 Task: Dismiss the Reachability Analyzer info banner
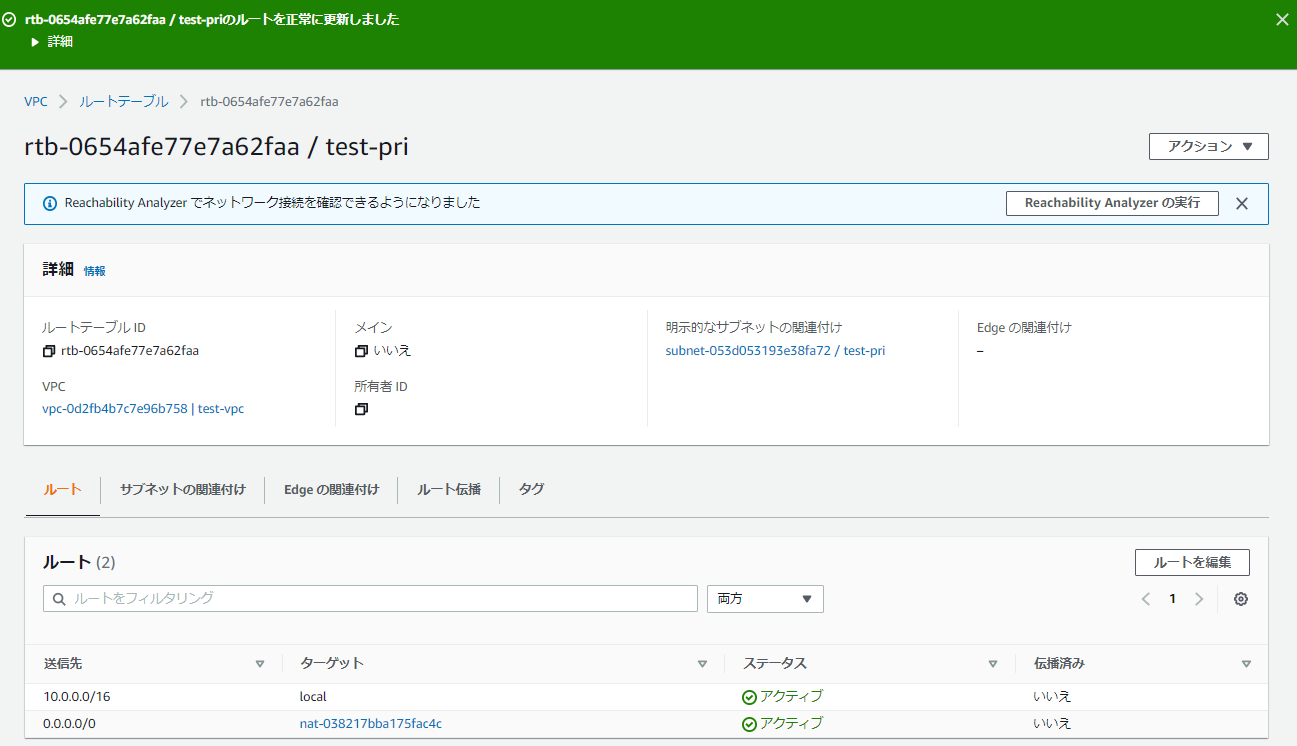[1242, 203]
